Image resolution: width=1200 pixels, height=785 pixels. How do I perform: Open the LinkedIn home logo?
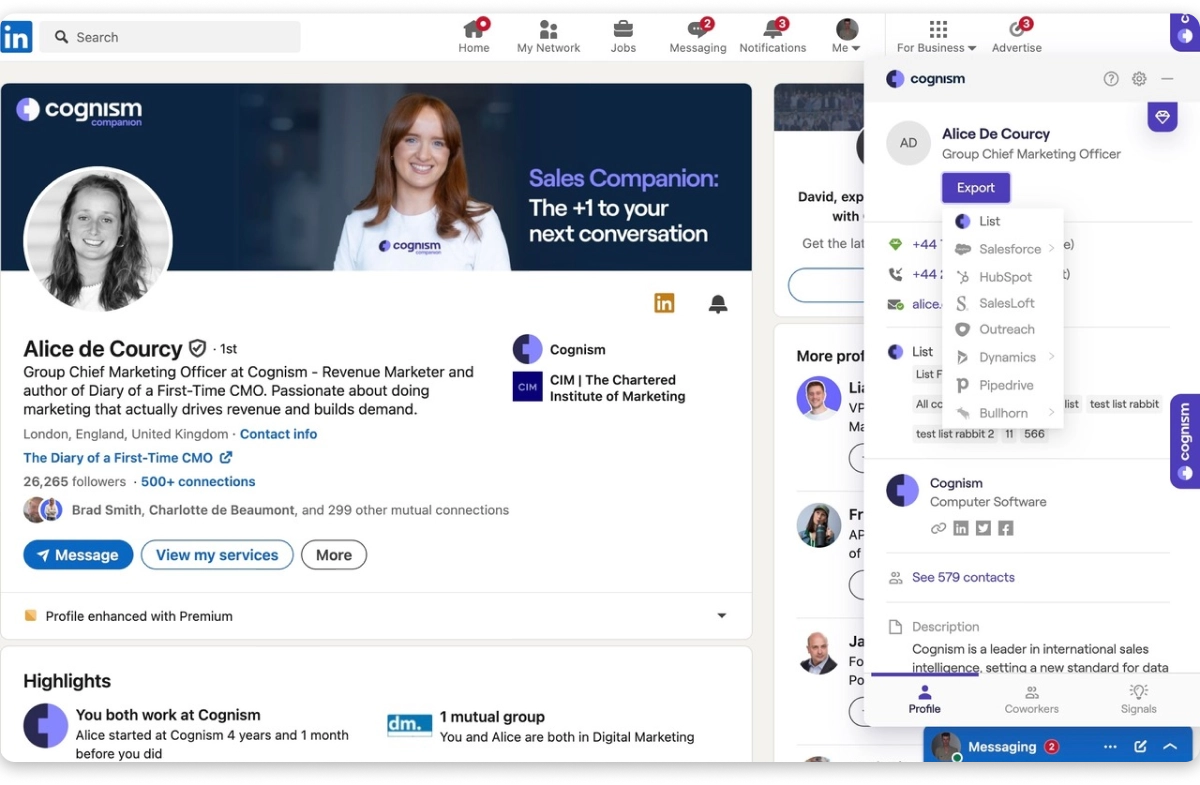coord(16,37)
